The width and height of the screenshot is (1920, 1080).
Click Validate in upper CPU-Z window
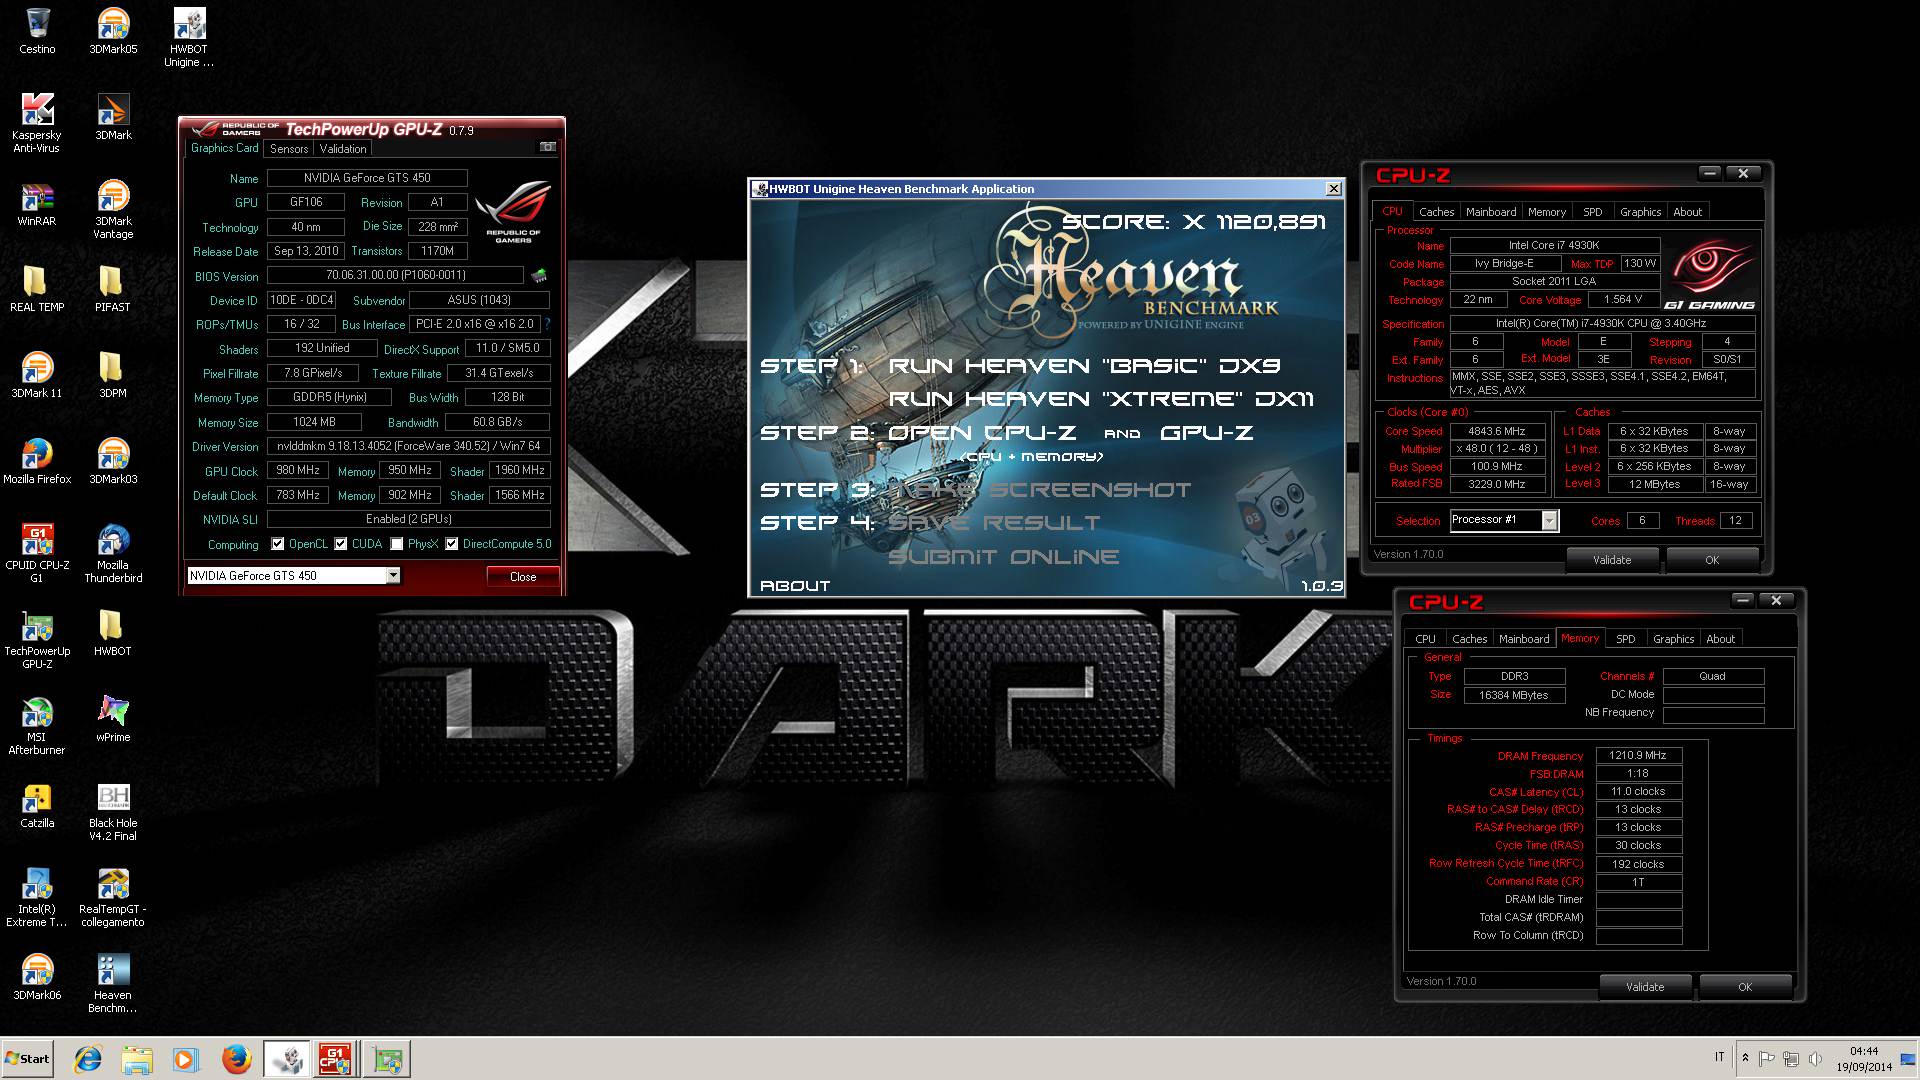(1612, 560)
